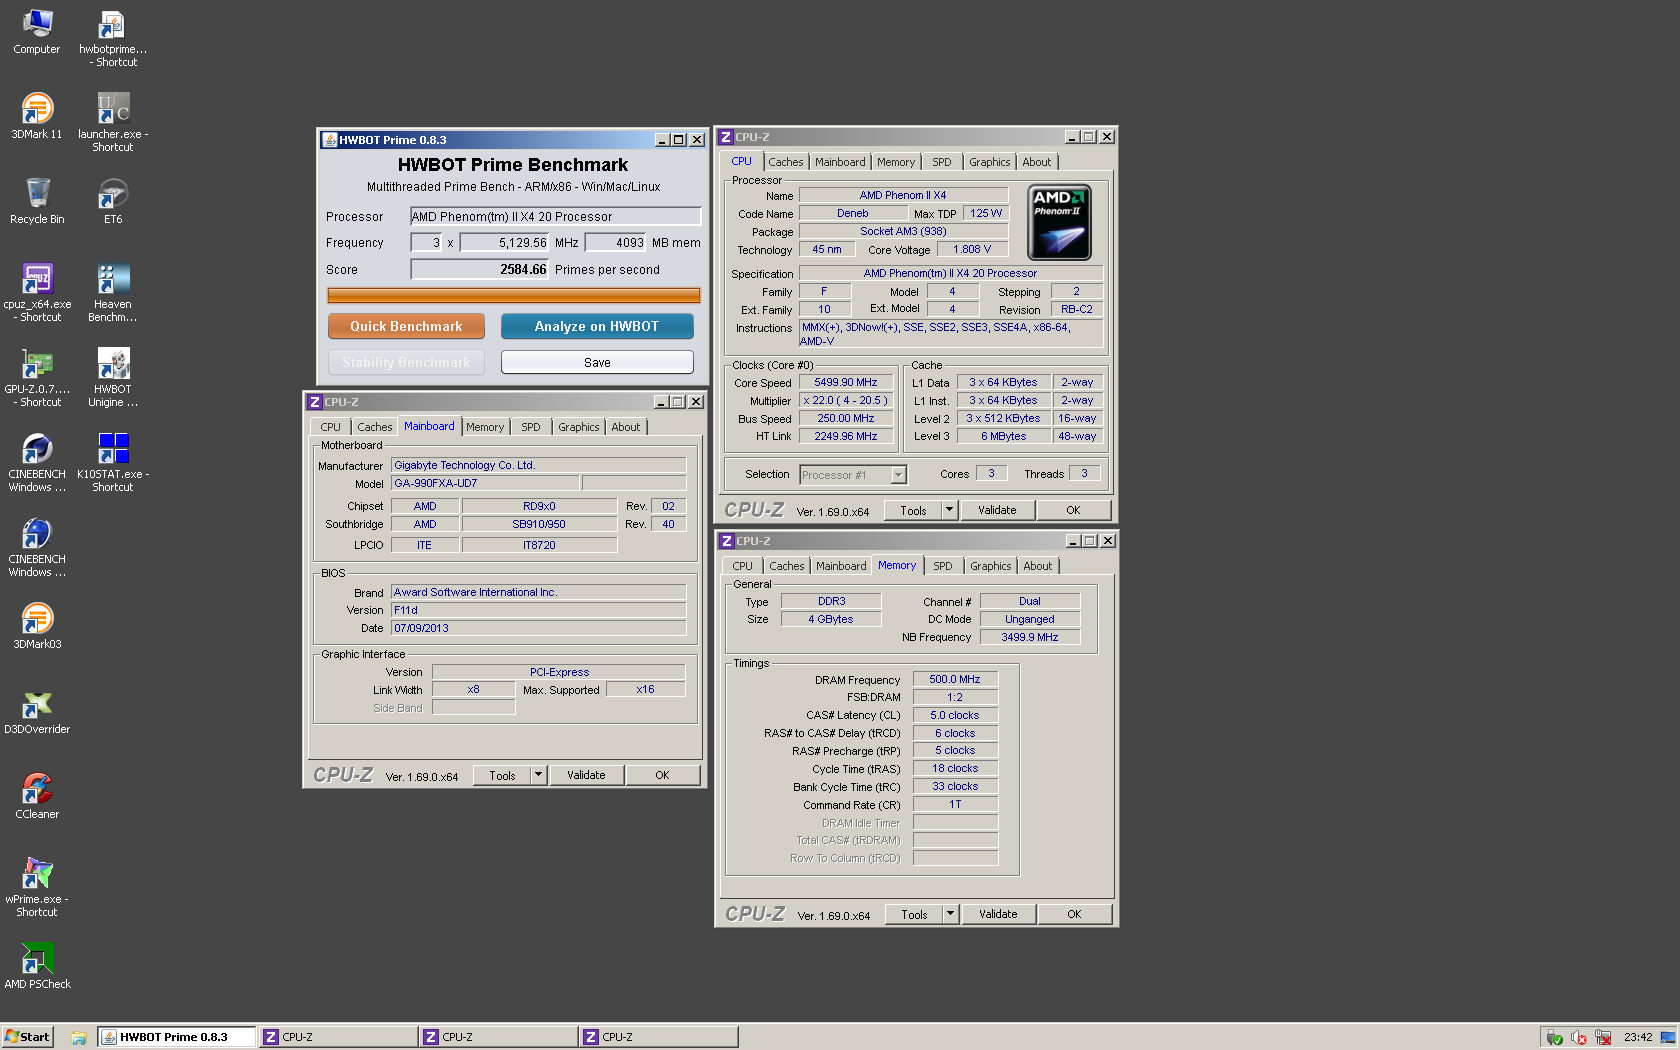Open the taskbar quick-launch folder icon
1680x1050 pixels.
79,1037
